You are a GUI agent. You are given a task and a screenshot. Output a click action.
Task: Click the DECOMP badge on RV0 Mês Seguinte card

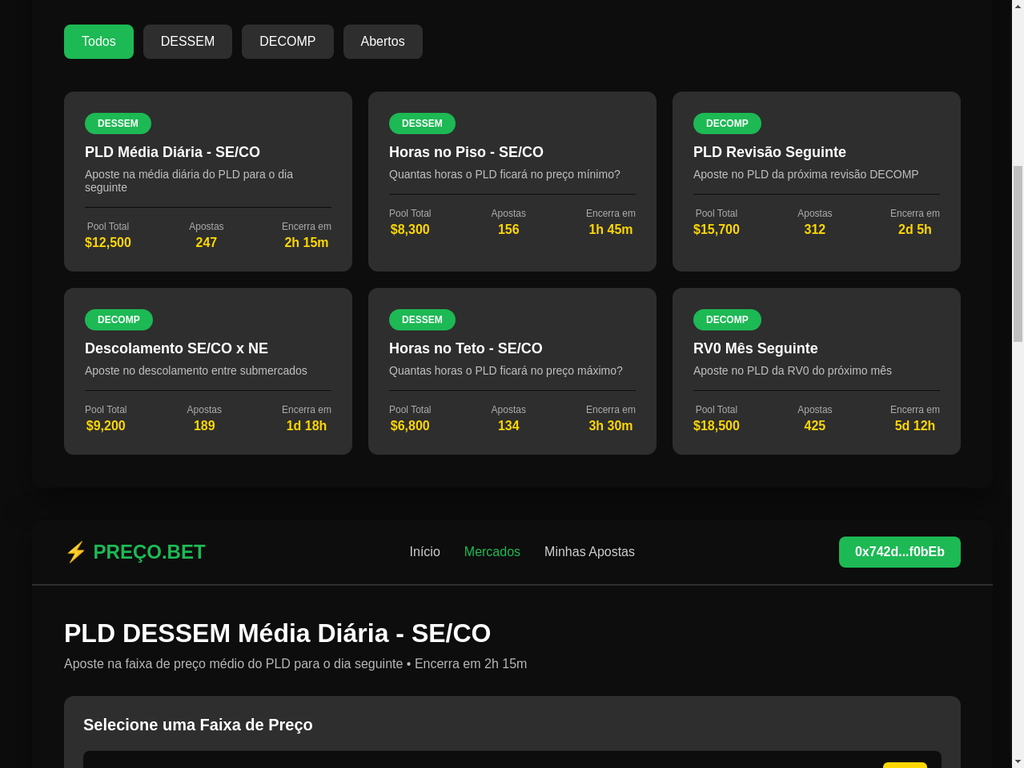pos(727,320)
